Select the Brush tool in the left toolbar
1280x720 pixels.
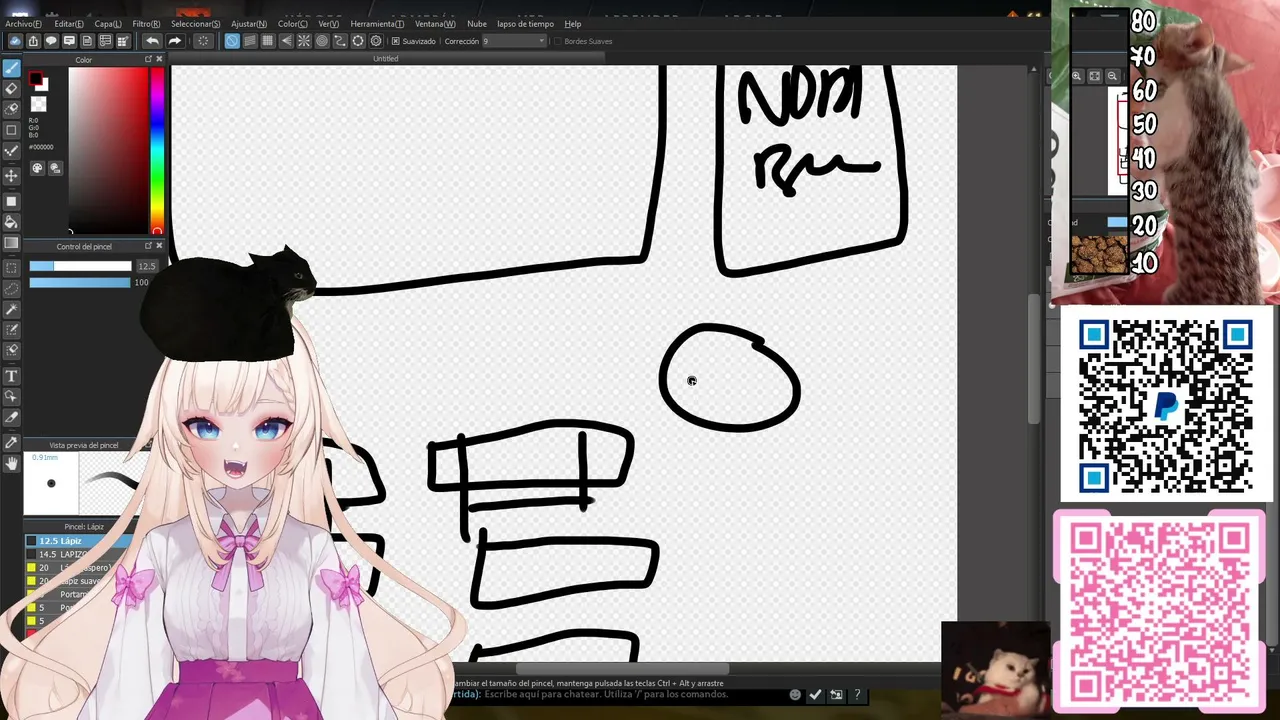click(x=12, y=68)
